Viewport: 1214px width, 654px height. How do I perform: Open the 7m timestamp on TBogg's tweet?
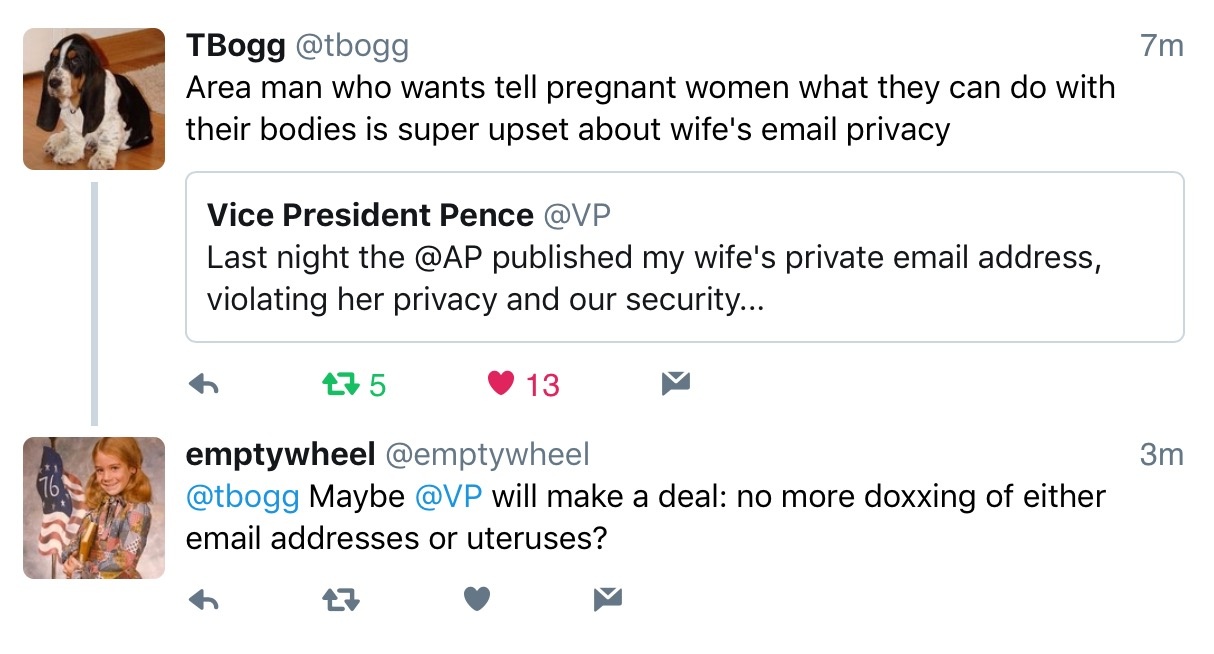click(x=1161, y=46)
